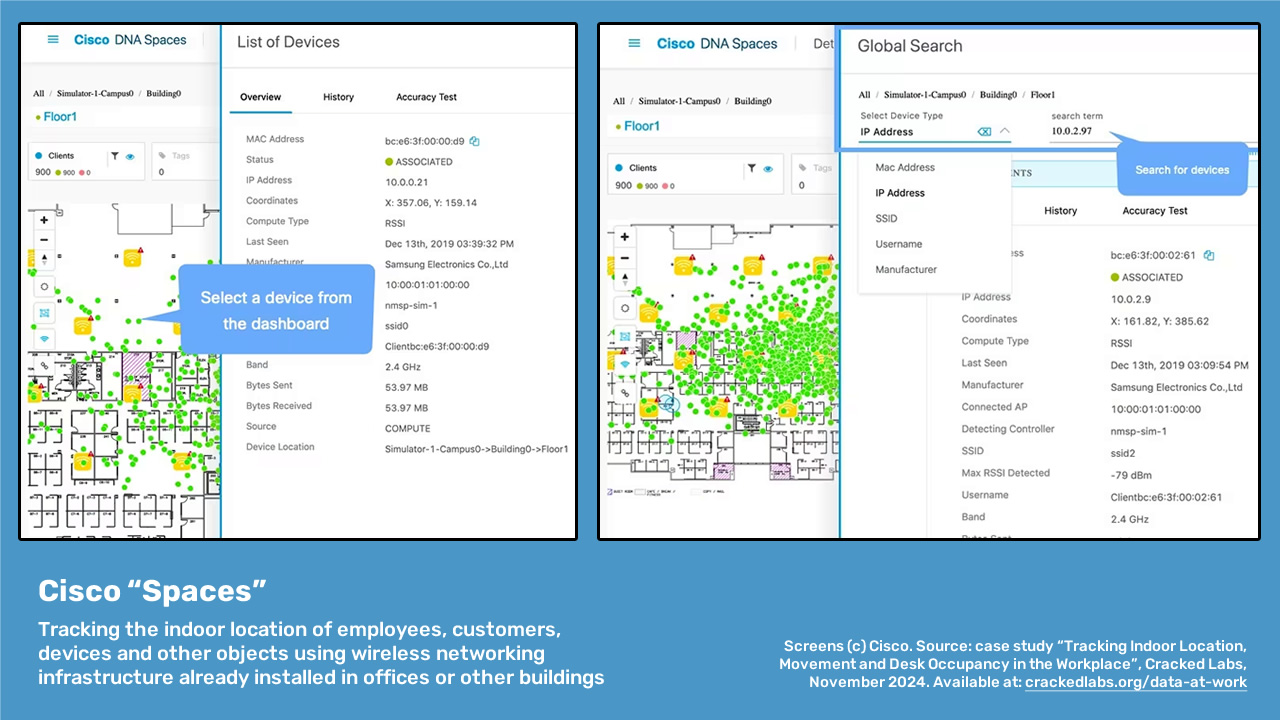Click Simulator-1-Campus0 breadcrumb in Global Search panel
This screenshot has width=1280, height=720.
tap(924, 95)
